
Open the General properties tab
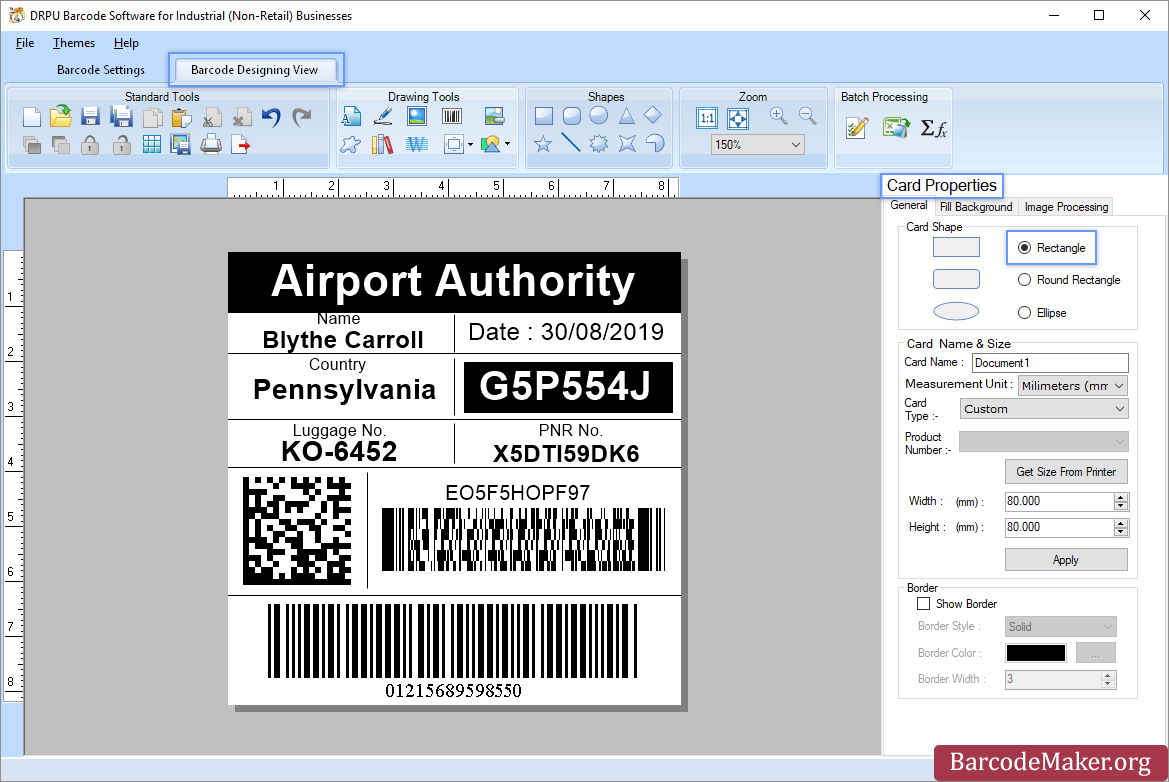tap(908, 205)
